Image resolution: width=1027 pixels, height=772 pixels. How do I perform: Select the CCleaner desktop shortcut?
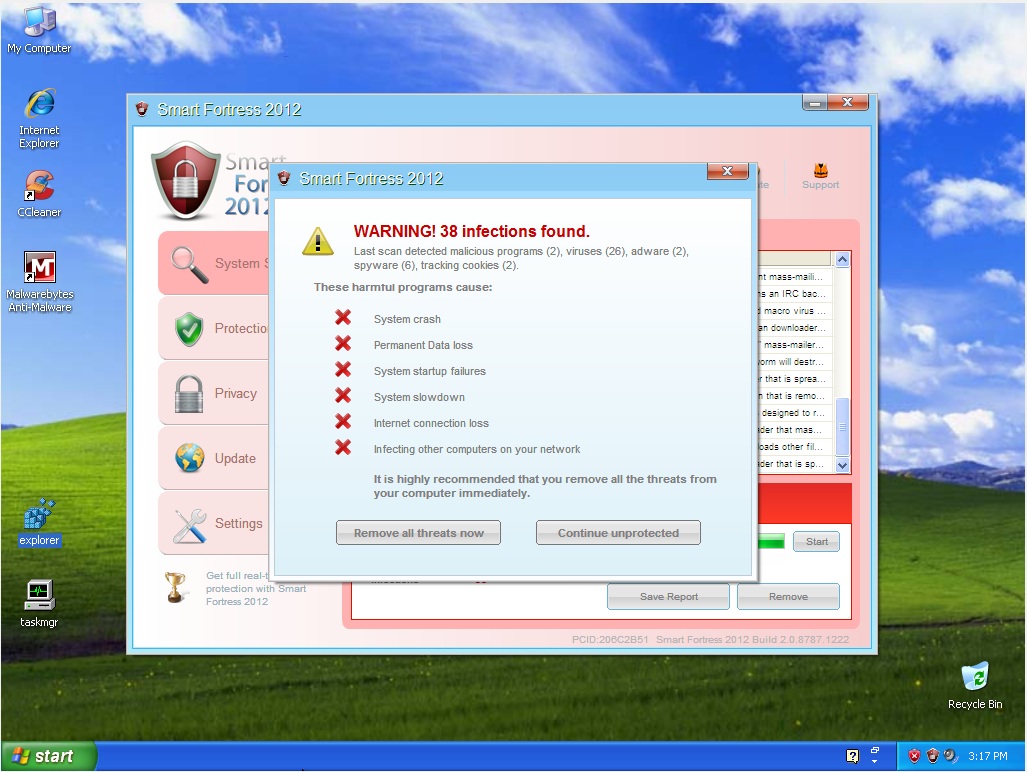click(39, 194)
